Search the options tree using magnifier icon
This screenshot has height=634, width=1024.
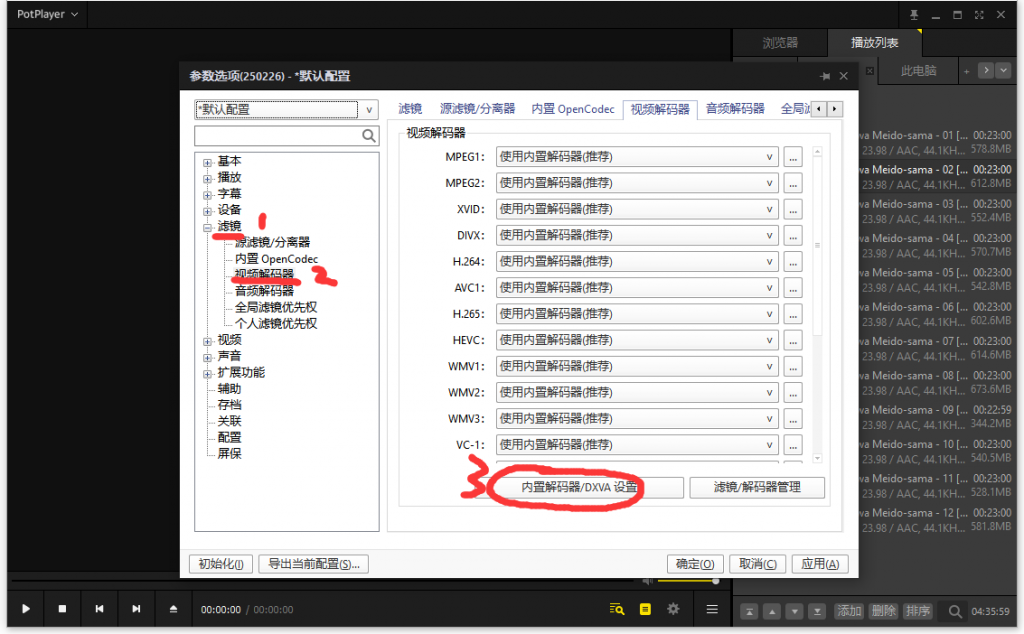pyautogui.click(x=369, y=136)
